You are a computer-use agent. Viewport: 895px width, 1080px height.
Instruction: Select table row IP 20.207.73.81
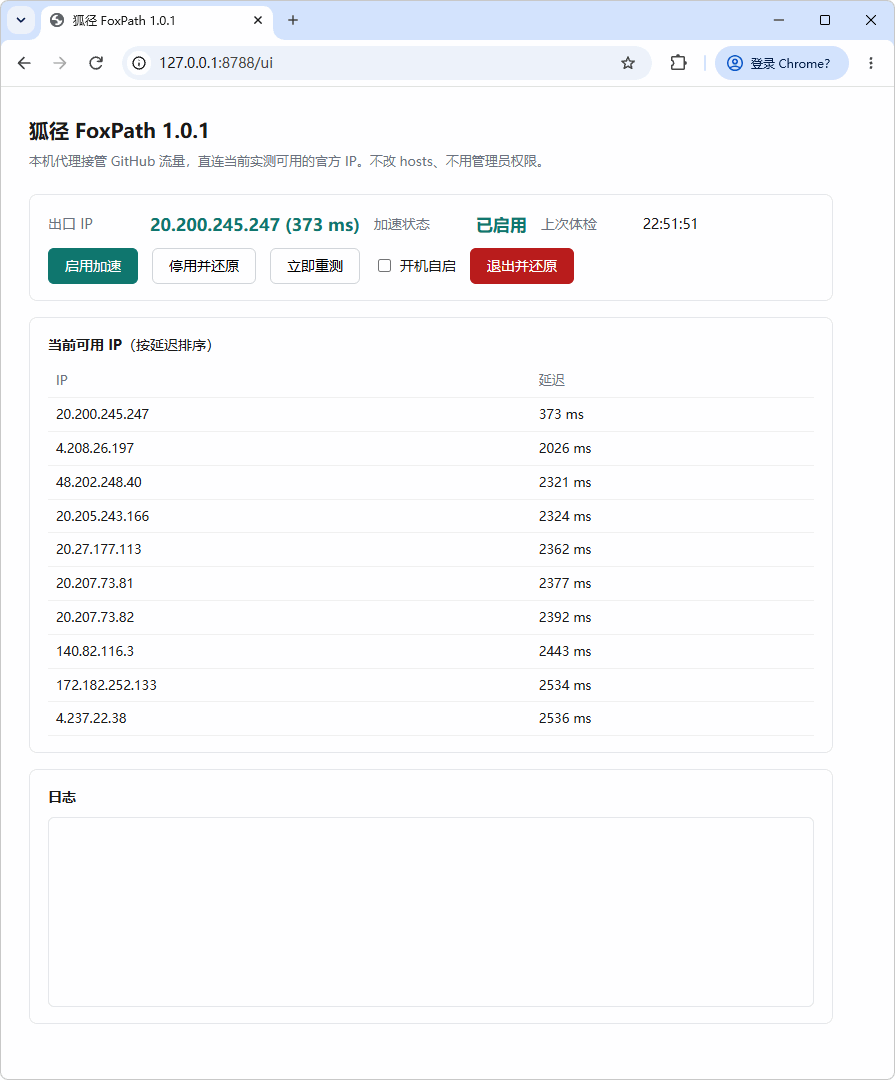(431, 583)
